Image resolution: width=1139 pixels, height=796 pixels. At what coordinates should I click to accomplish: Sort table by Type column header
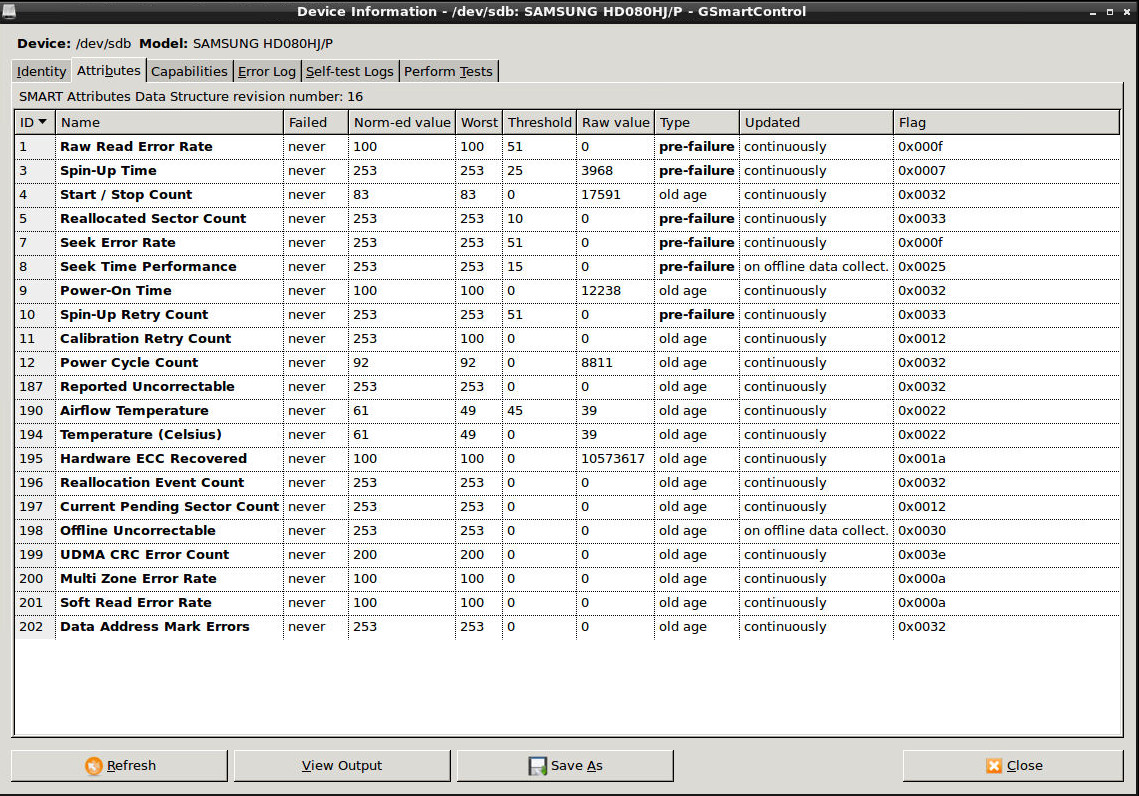point(696,122)
